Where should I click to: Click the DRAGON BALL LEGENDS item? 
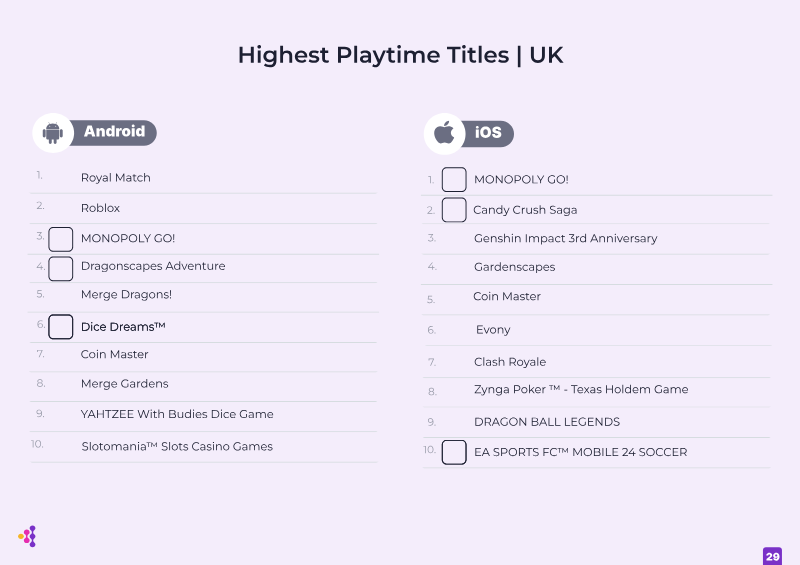click(547, 422)
